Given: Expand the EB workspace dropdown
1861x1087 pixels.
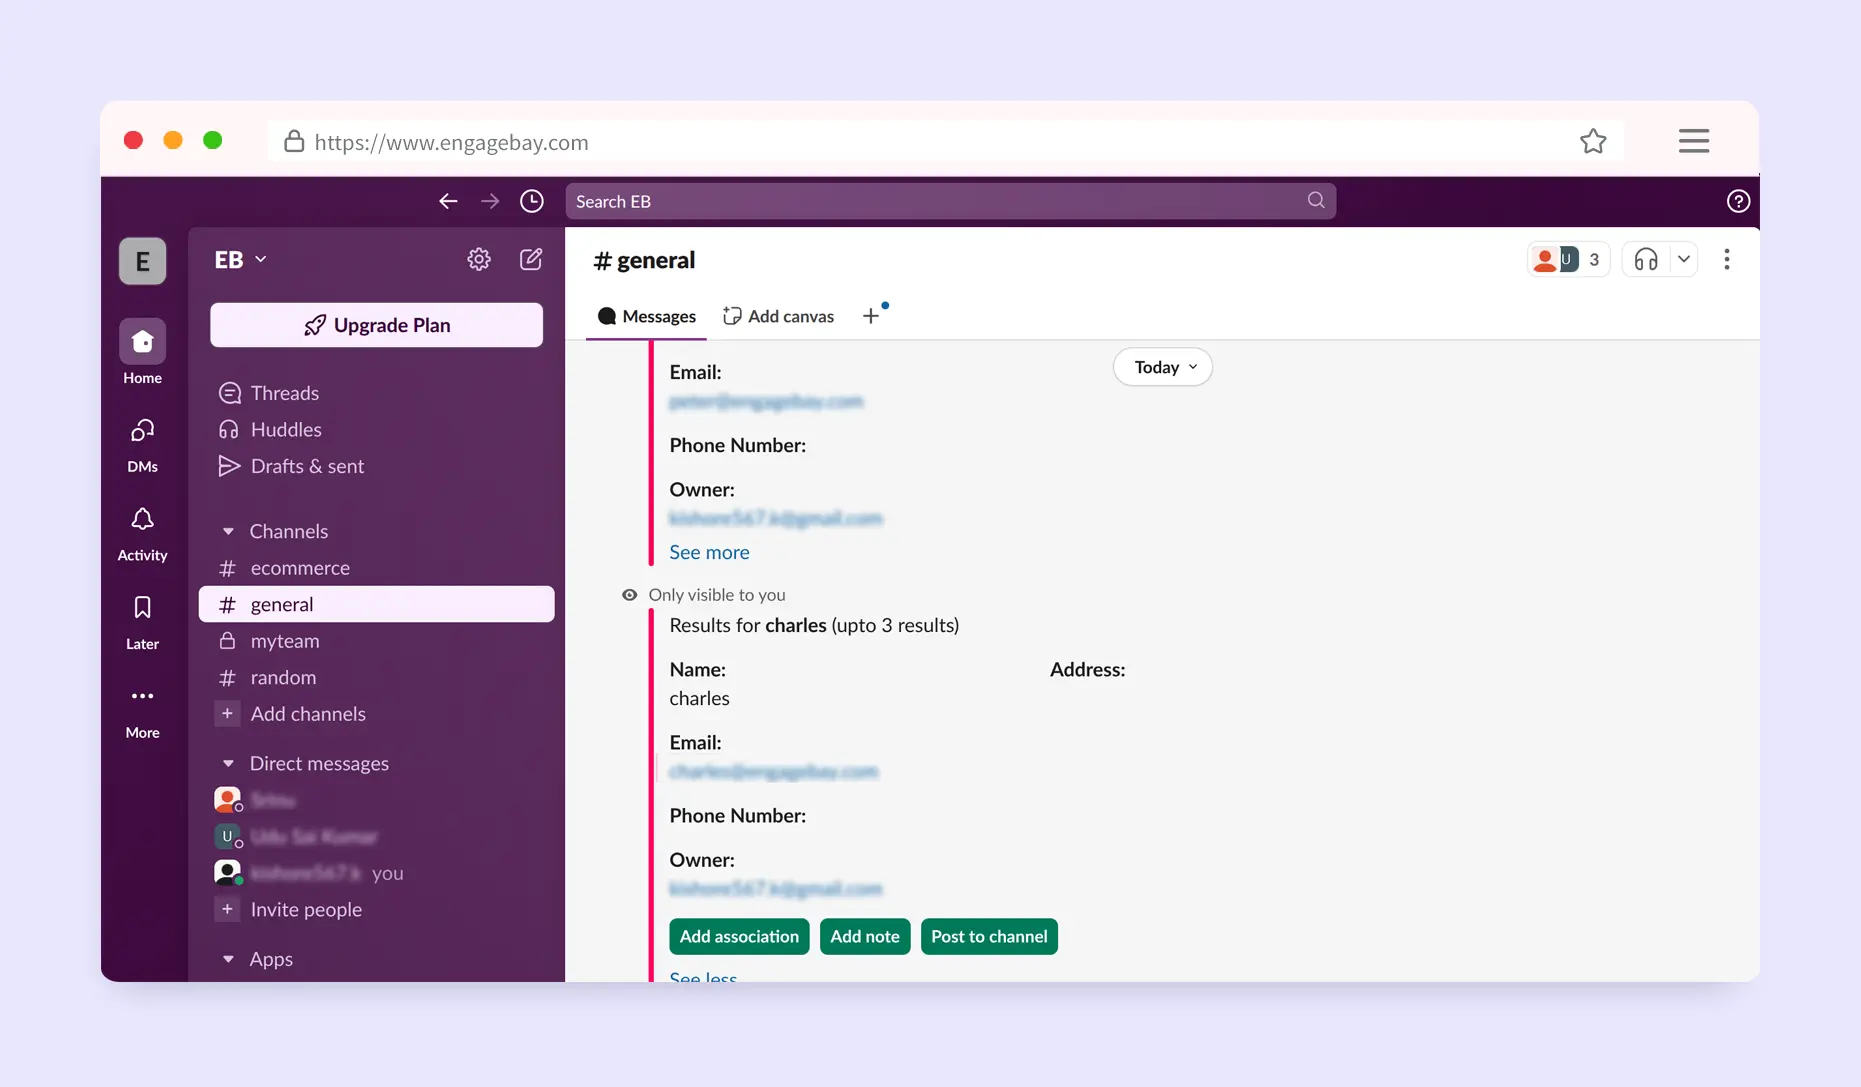Looking at the screenshot, I should pyautogui.click(x=240, y=260).
